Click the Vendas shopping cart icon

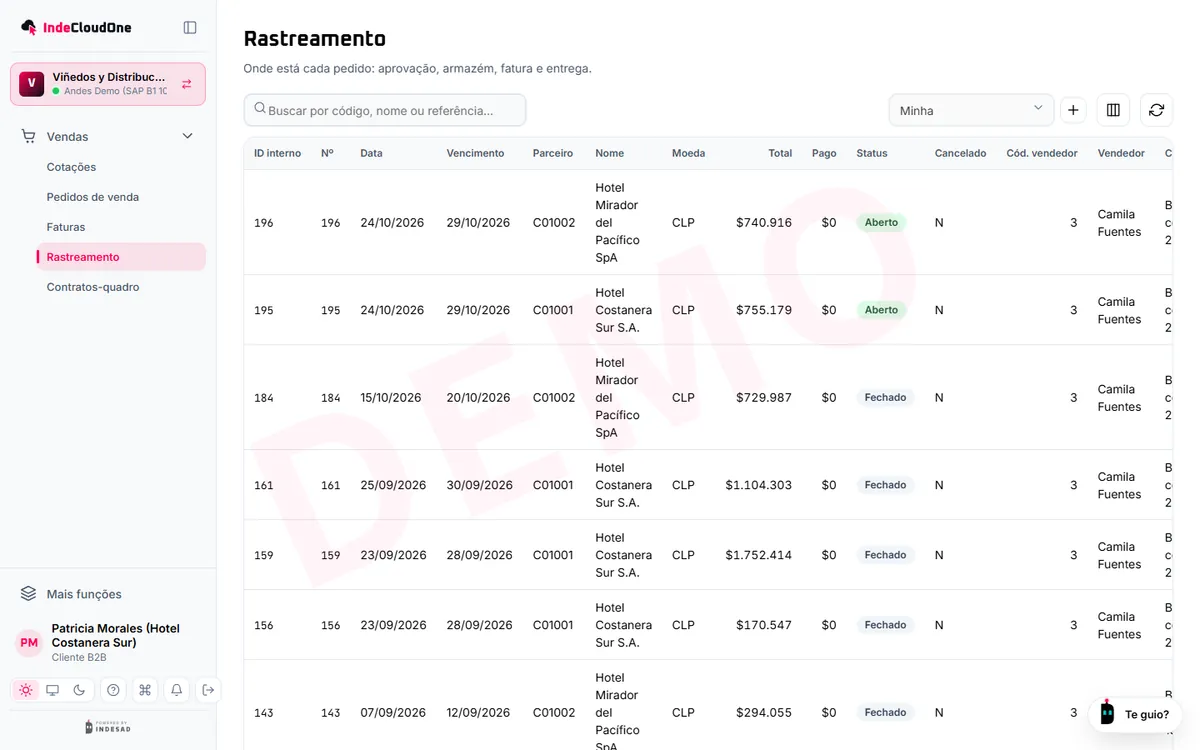[x=28, y=136]
